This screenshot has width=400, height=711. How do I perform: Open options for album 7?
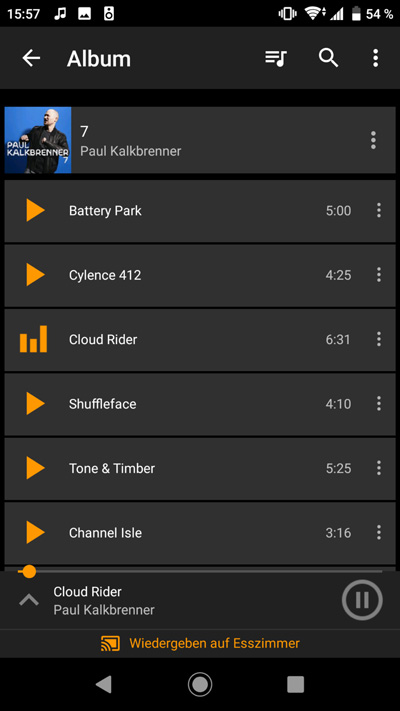pyautogui.click(x=373, y=140)
